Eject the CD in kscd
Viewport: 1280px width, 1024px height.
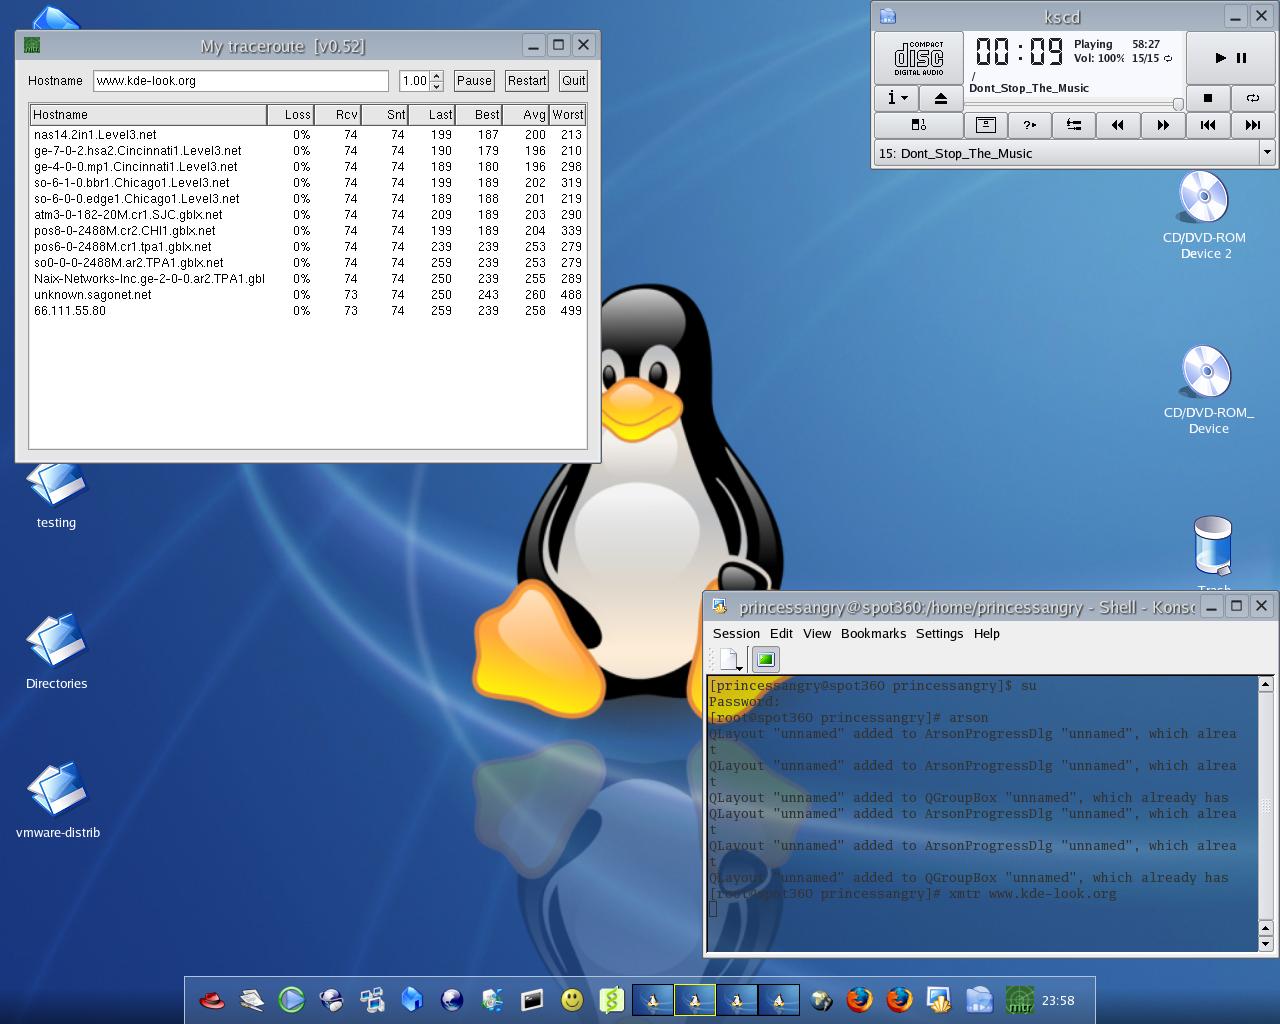tap(940, 98)
